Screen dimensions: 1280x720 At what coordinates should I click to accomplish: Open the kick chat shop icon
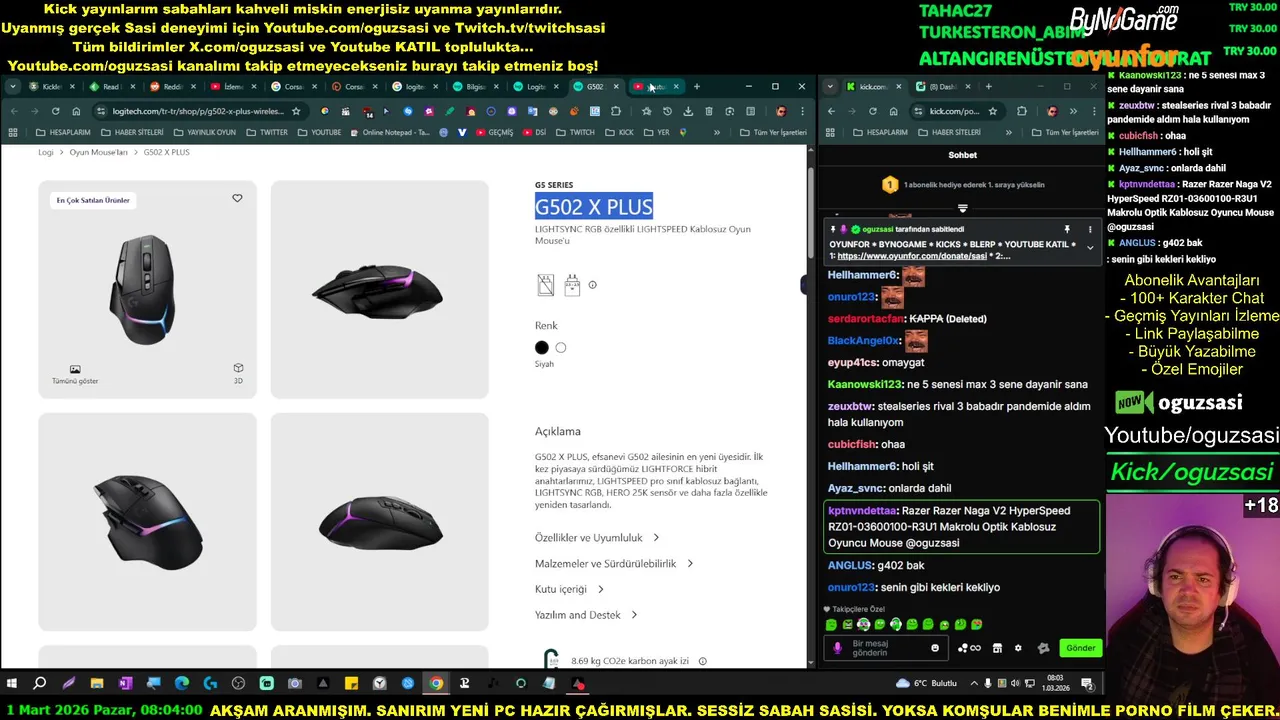(997, 648)
